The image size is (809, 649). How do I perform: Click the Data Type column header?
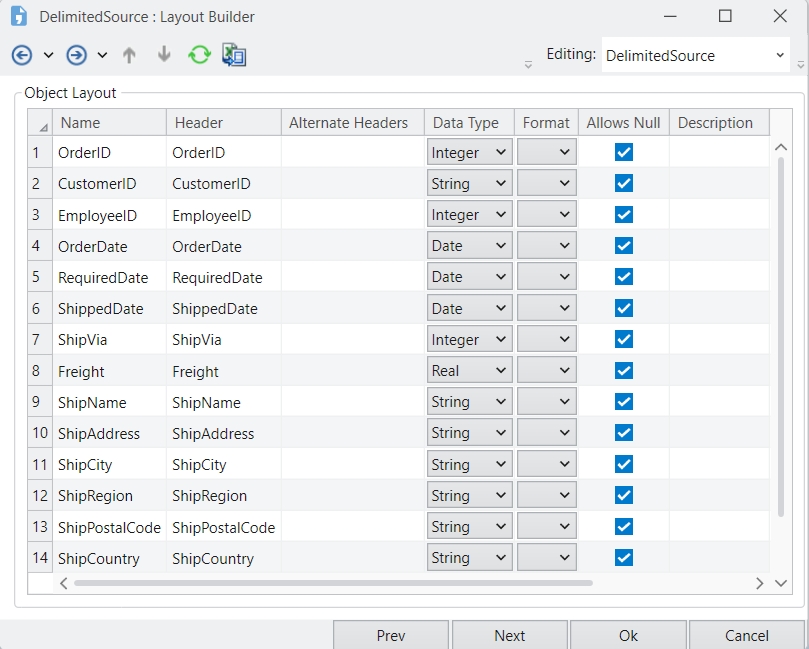coord(466,123)
